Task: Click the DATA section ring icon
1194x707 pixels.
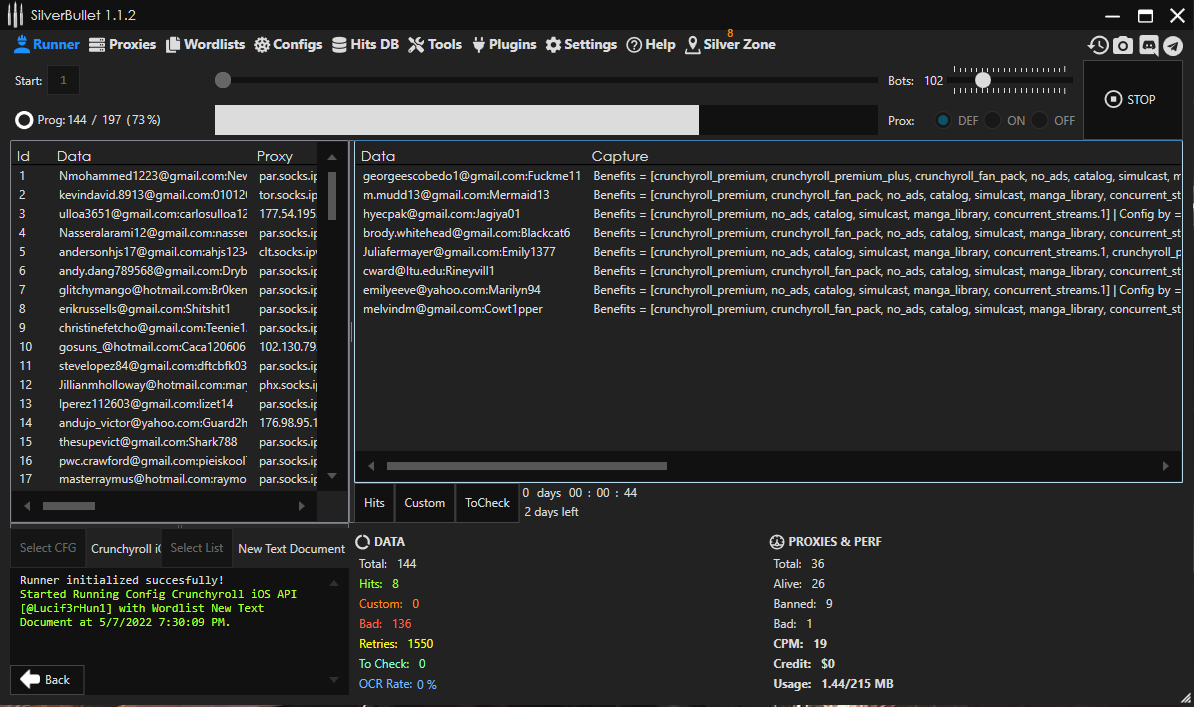Action: (362, 542)
